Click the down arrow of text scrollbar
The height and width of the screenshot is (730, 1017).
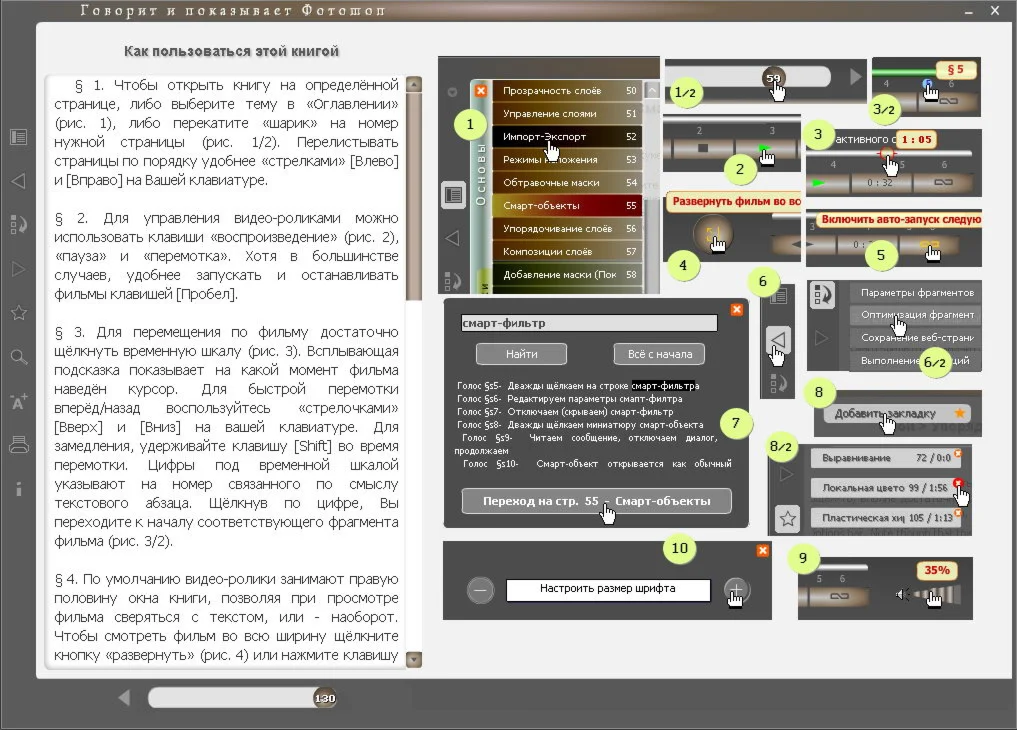[413, 659]
